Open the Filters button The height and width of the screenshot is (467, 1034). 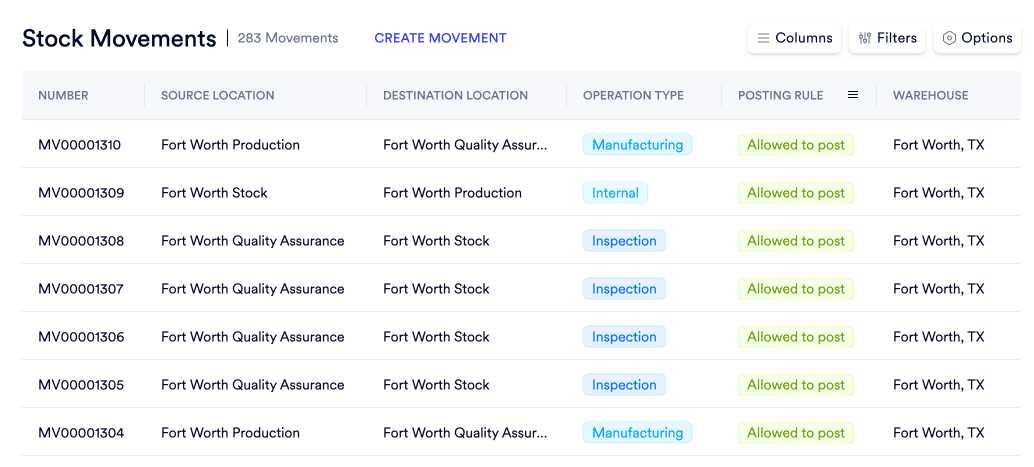[x=887, y=38]
